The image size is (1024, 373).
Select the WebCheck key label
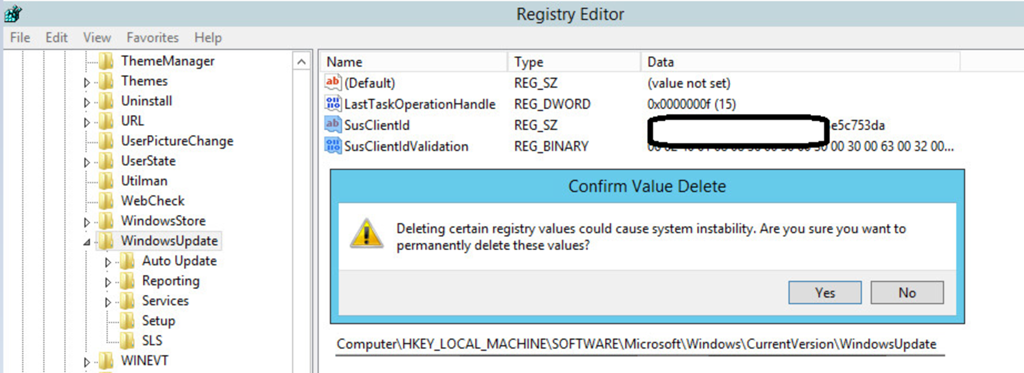coord(152,201)
